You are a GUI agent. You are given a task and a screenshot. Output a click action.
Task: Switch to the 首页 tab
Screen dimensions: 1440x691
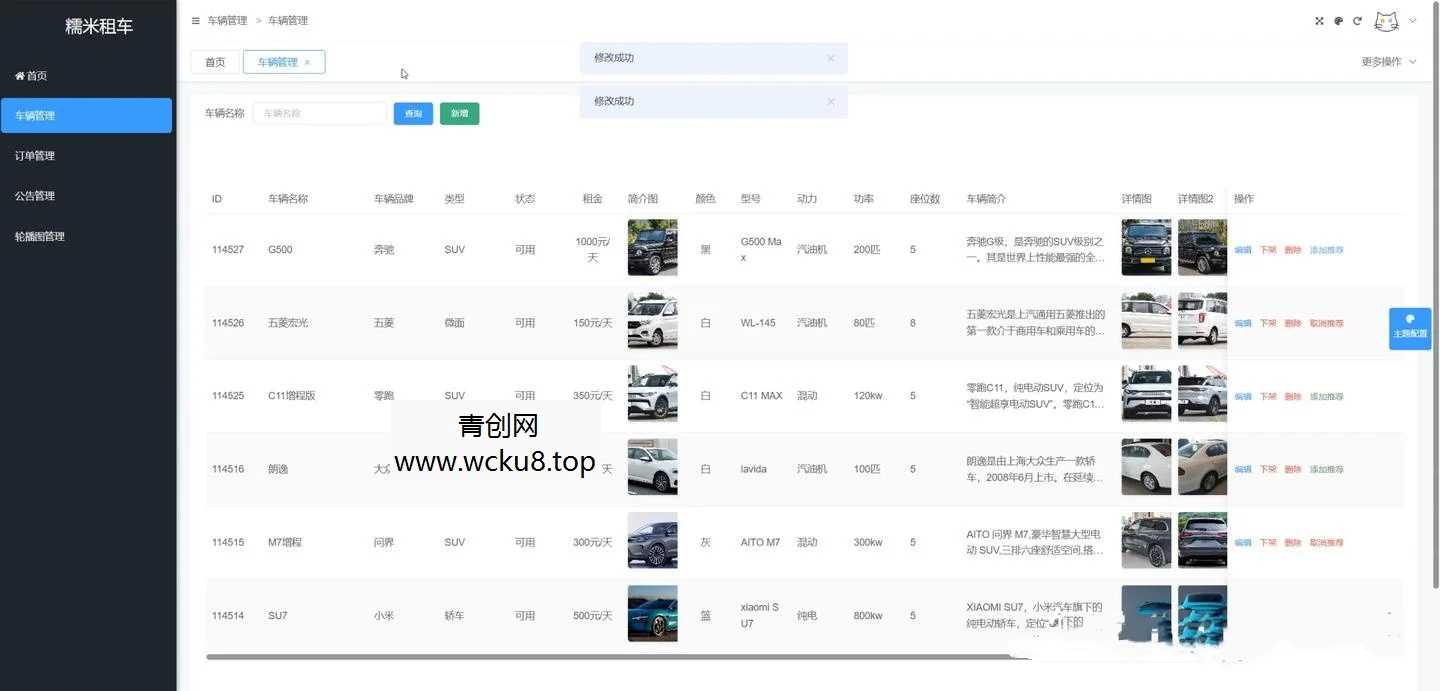point(214,61)
